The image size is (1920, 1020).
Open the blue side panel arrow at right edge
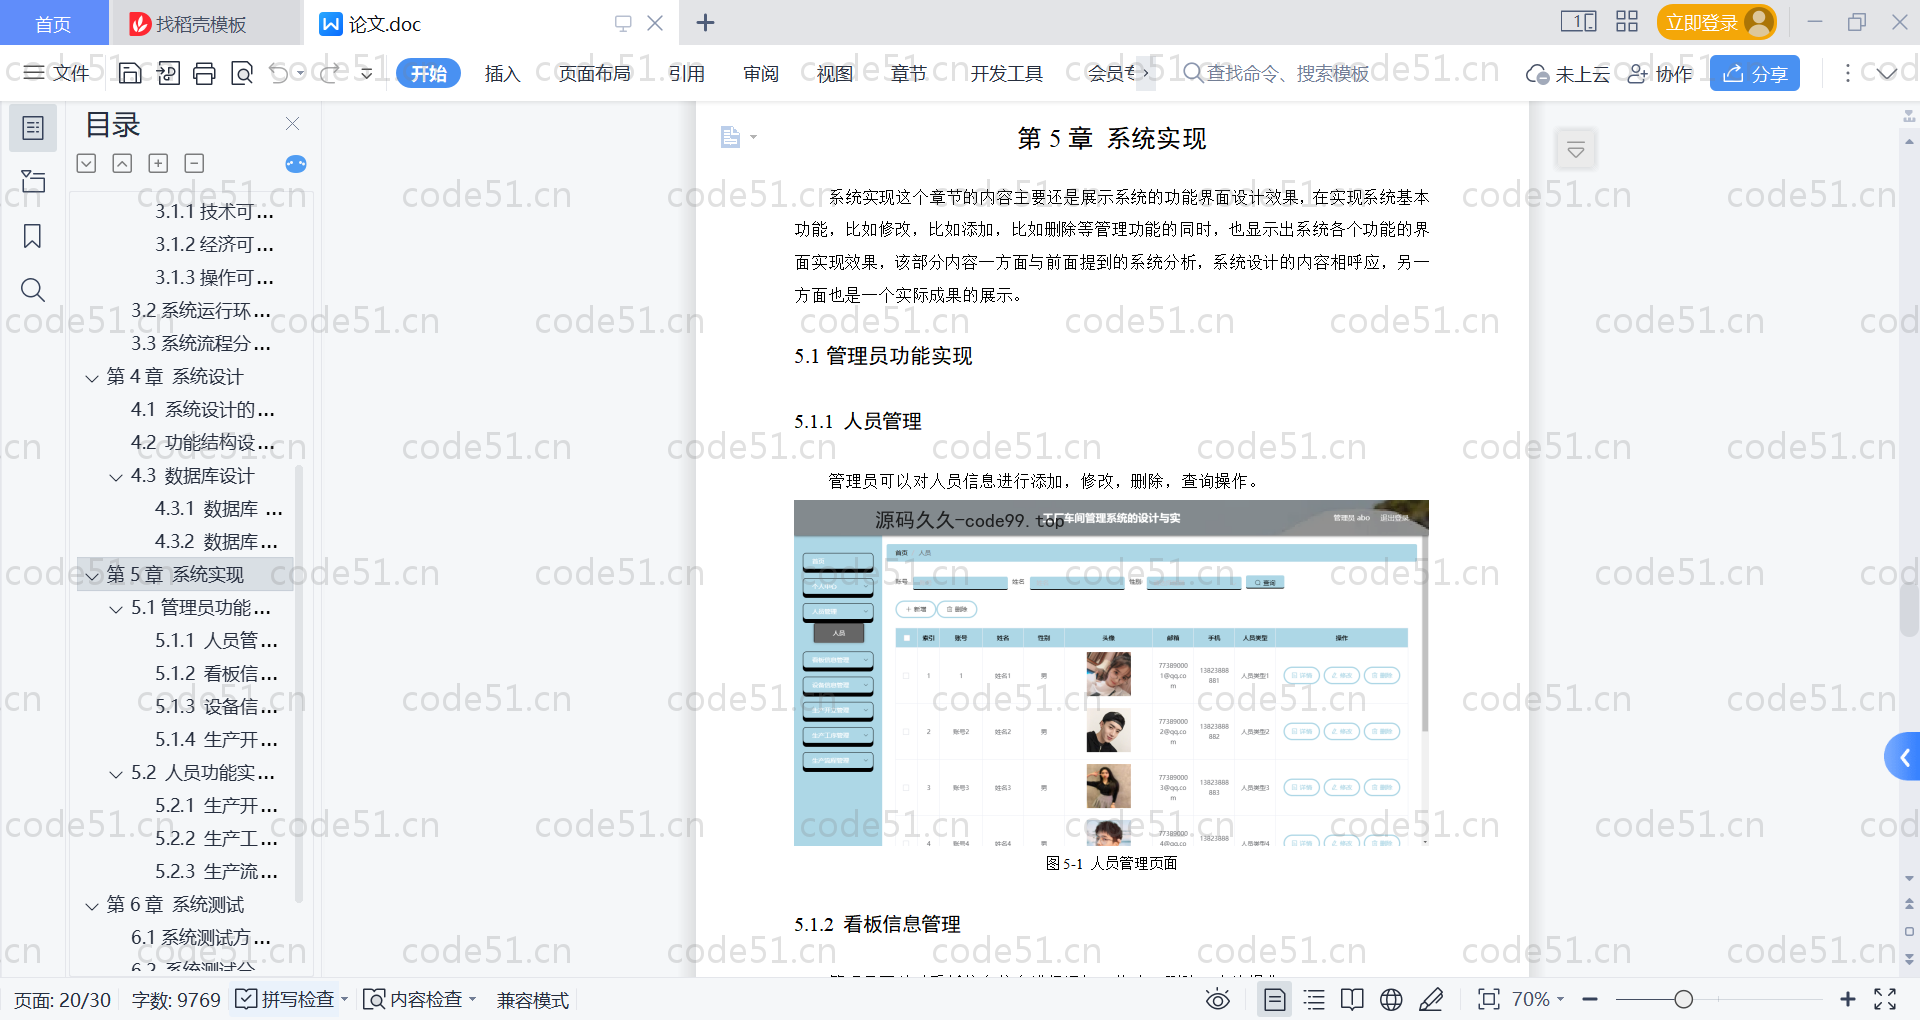[x=1903, y=757]
